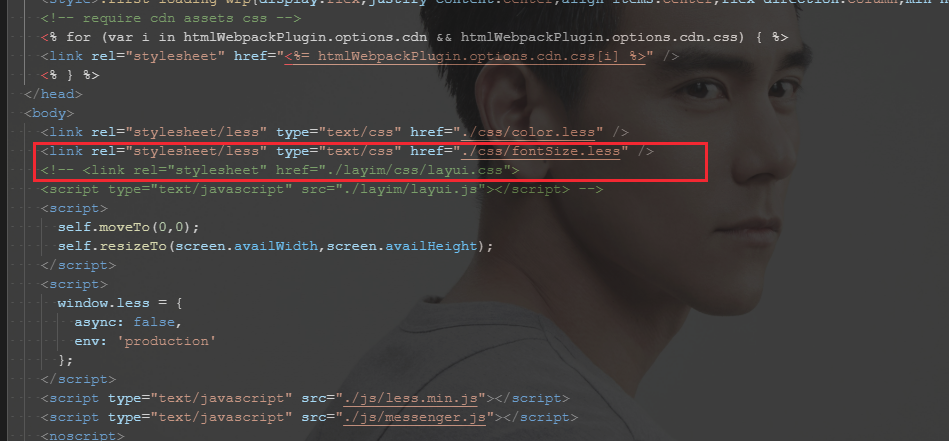Click the window.less assignment line
The width and height of the screenshot is (949, 441).
[x=120, y=302]
